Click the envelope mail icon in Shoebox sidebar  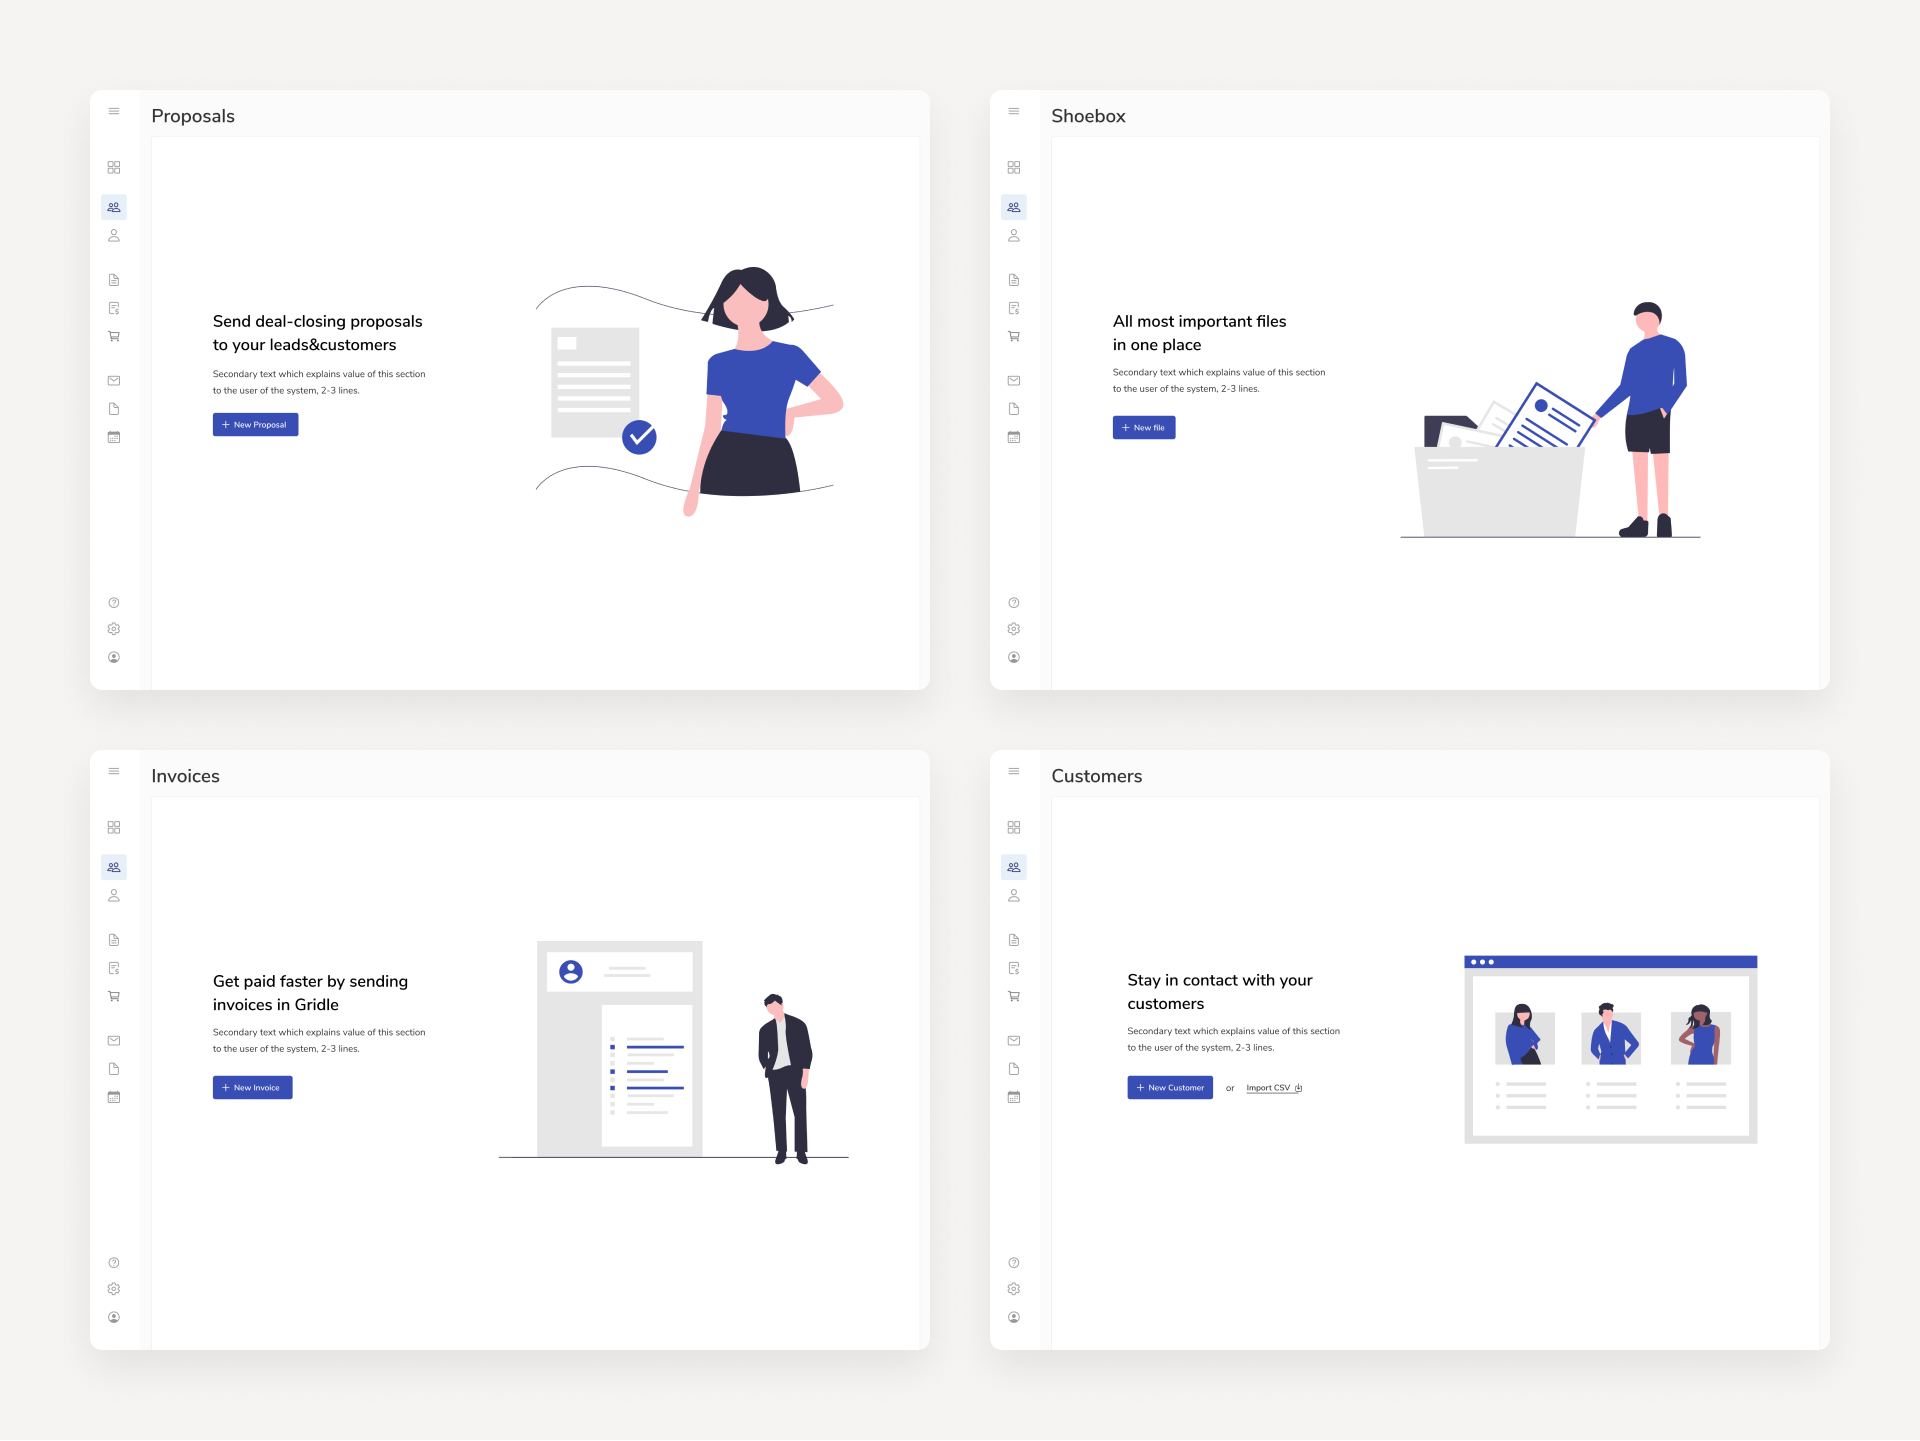[1014, 381]
